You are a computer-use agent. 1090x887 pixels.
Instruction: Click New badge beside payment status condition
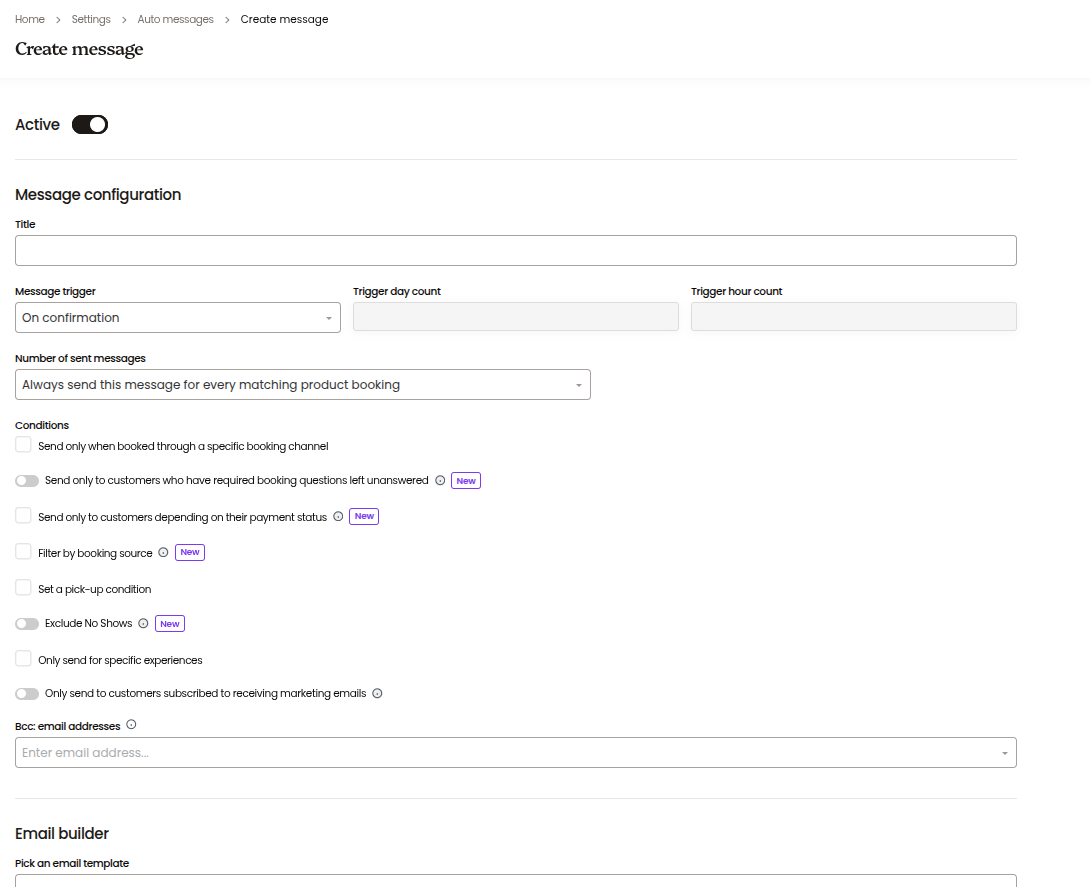[x=364, y=516]
